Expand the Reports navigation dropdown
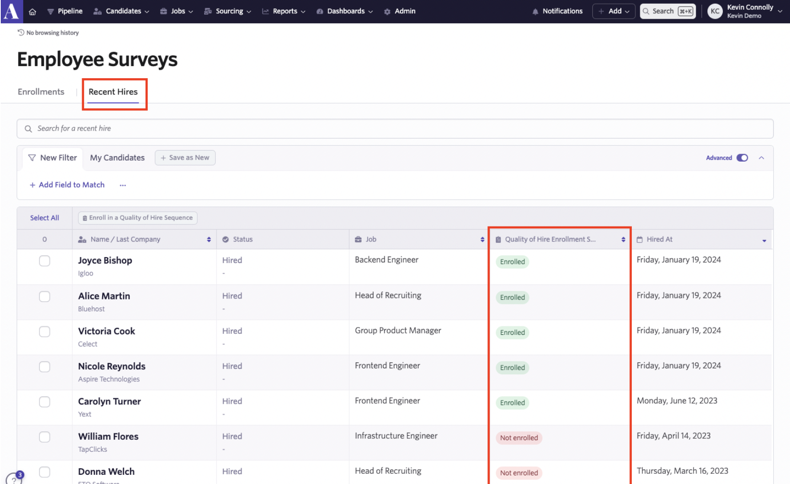Viewport: 790px width, 484px height. [284, 11]
